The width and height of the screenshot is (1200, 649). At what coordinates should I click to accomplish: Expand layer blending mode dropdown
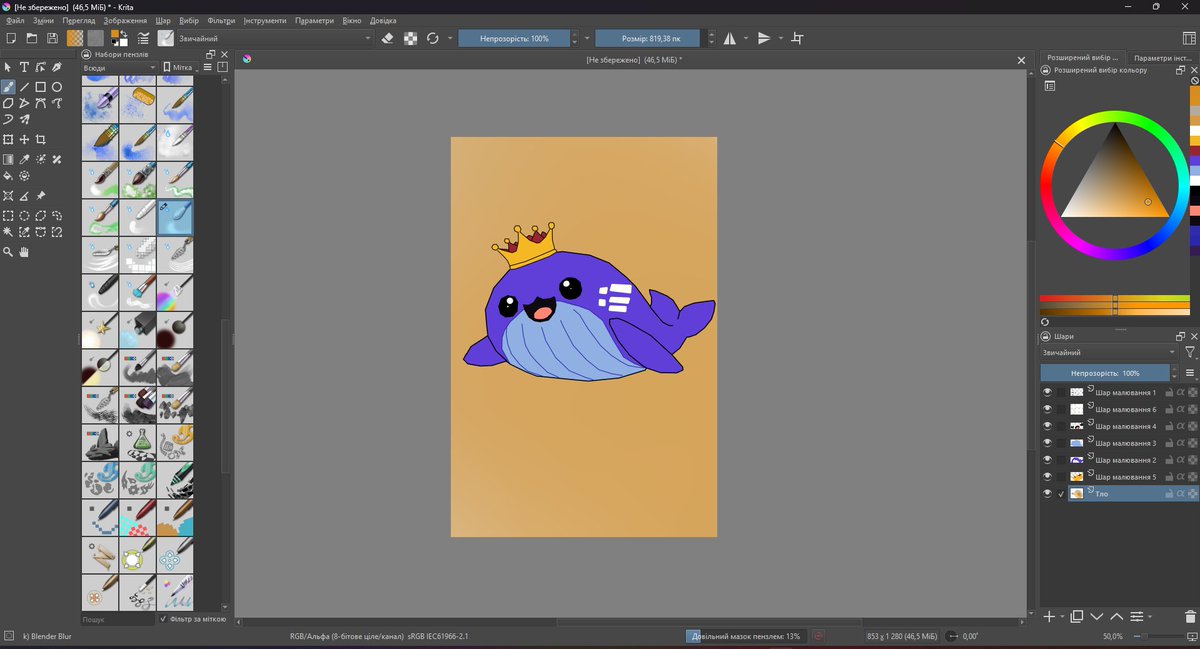(x=1110, y=353)
